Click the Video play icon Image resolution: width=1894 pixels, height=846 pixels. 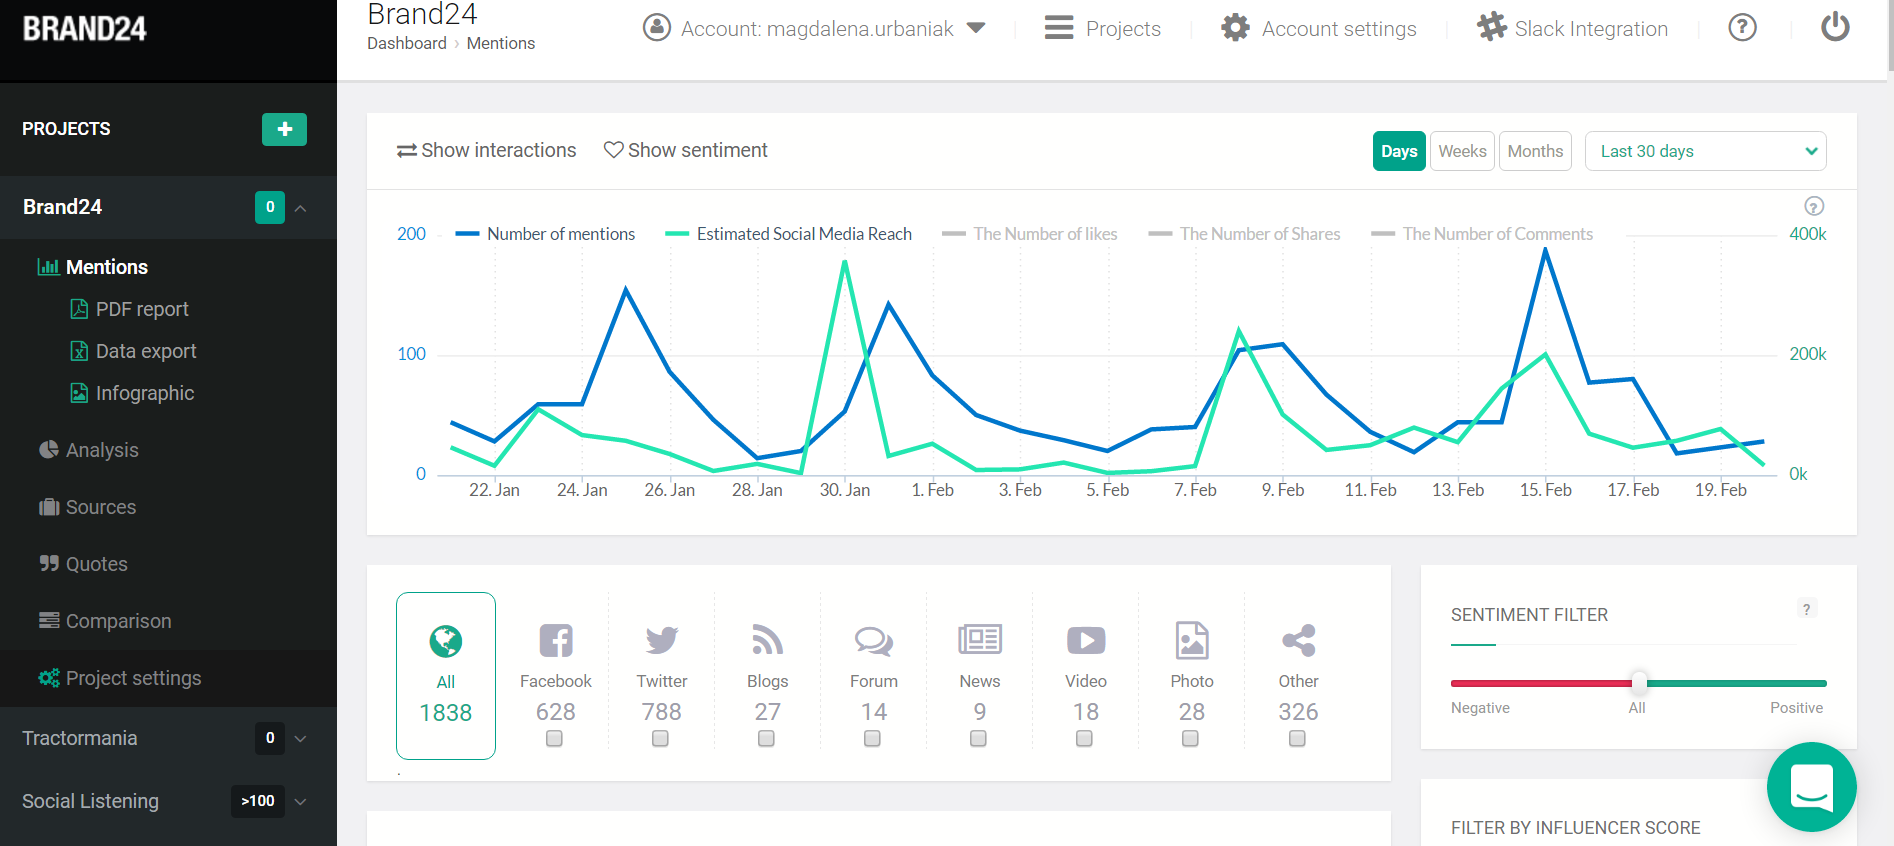pos(1086,640)
